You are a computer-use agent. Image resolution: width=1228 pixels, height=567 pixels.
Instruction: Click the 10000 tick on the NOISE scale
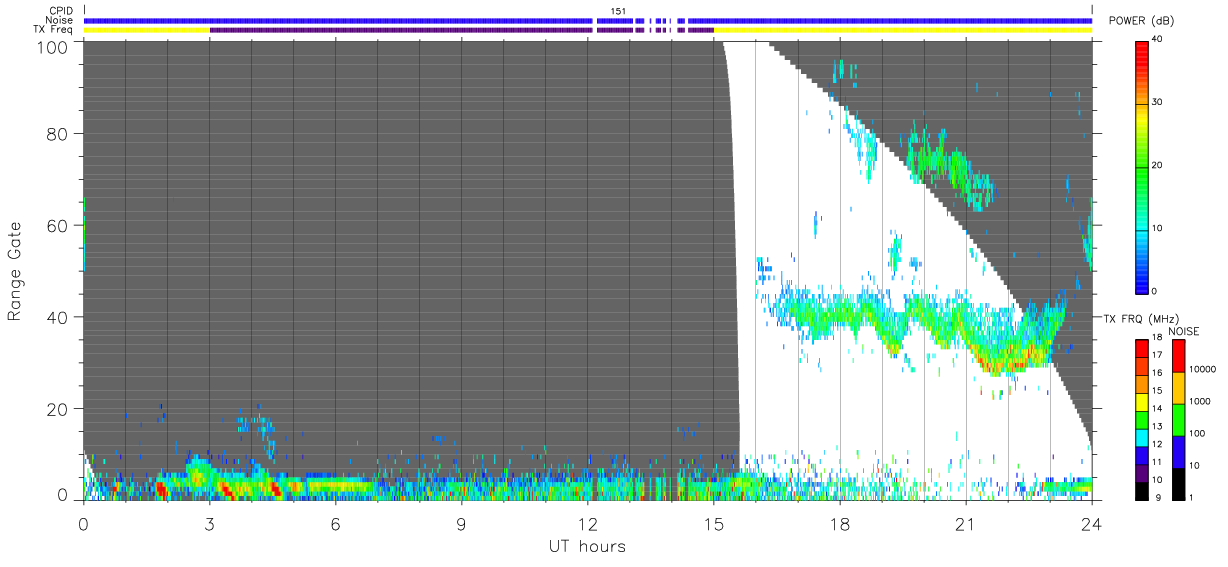pyautogui.click(x=1205, y=368)
